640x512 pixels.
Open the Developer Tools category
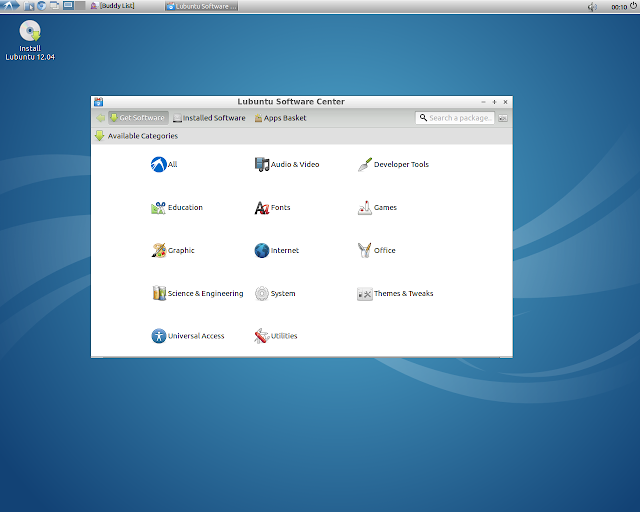coord(393,165)
